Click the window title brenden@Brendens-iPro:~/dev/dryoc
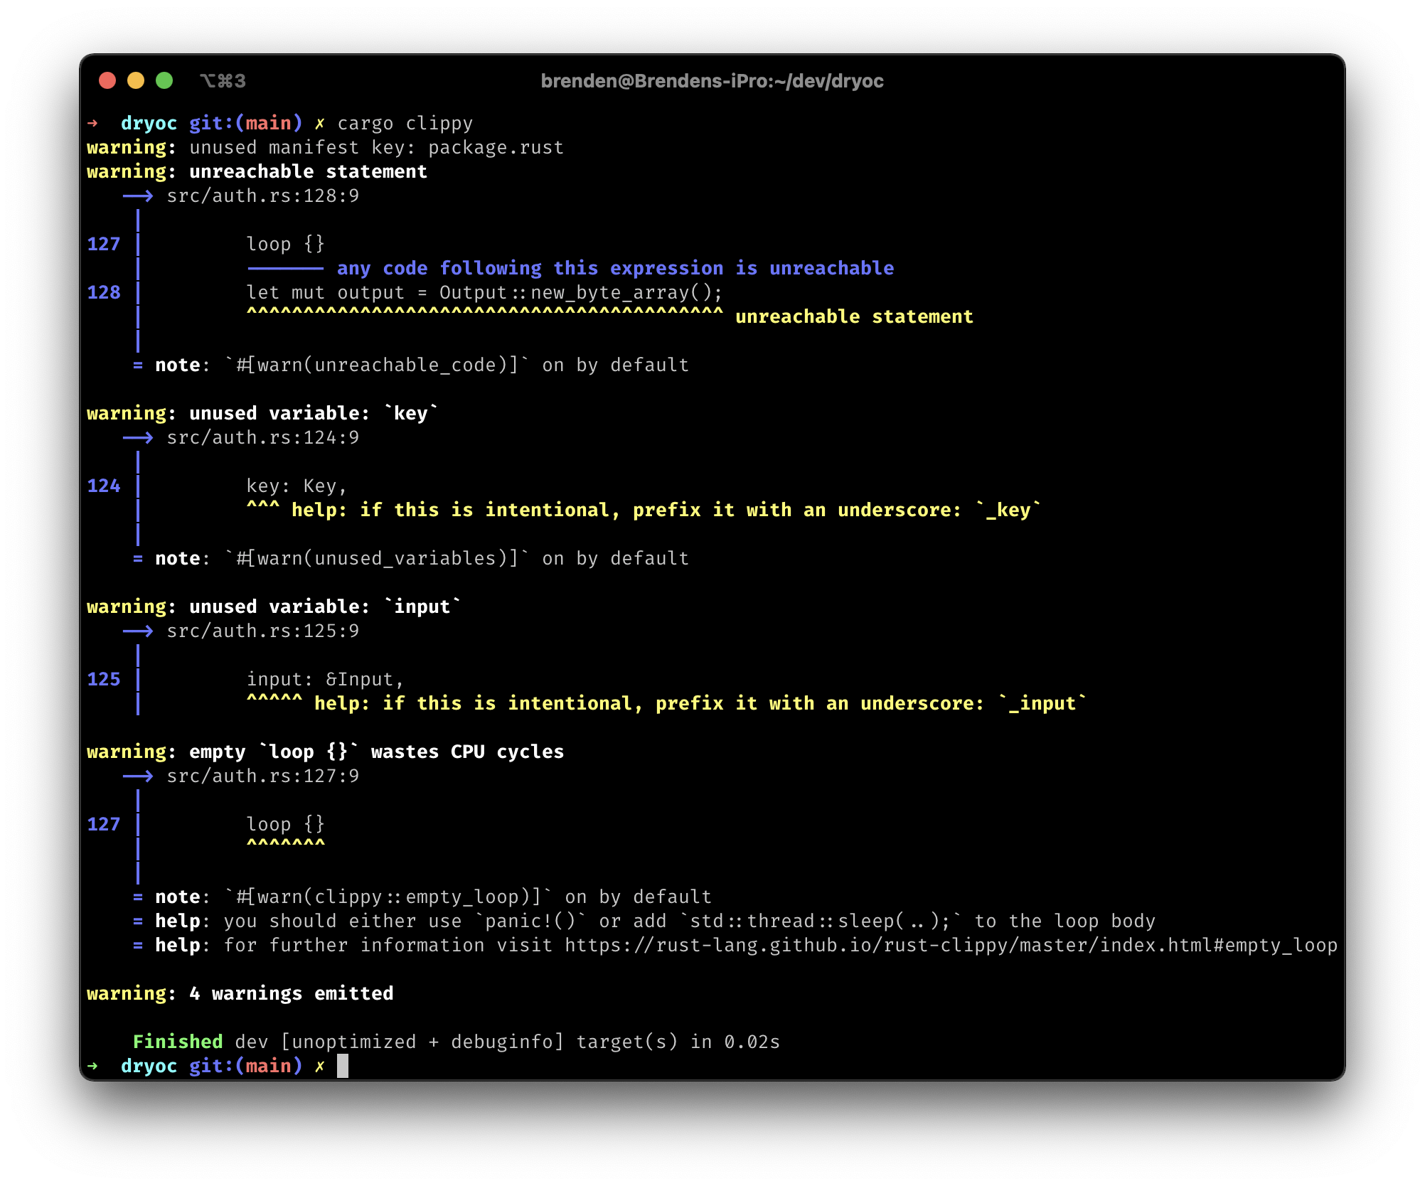1425x1186 pixels. 712,81
